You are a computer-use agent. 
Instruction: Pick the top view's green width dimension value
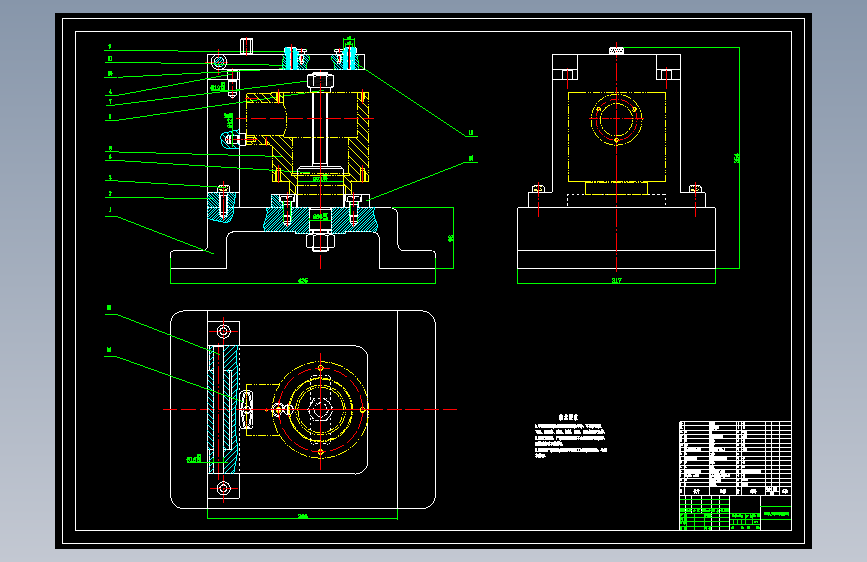click(303, 516)
